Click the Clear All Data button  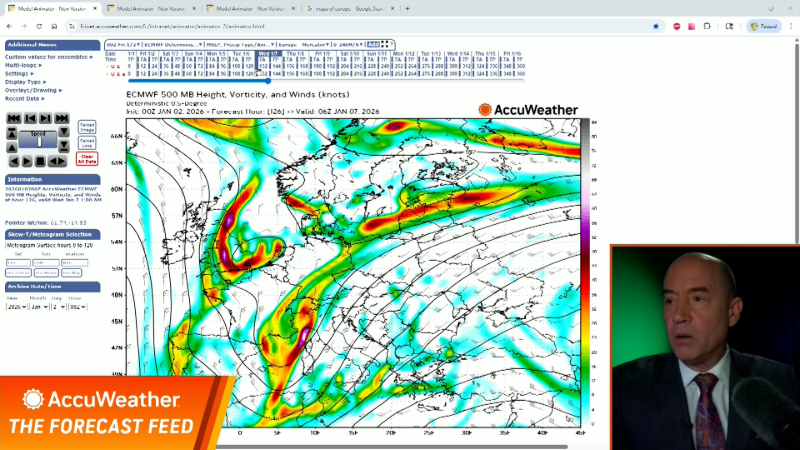click(x=87, y=159)
